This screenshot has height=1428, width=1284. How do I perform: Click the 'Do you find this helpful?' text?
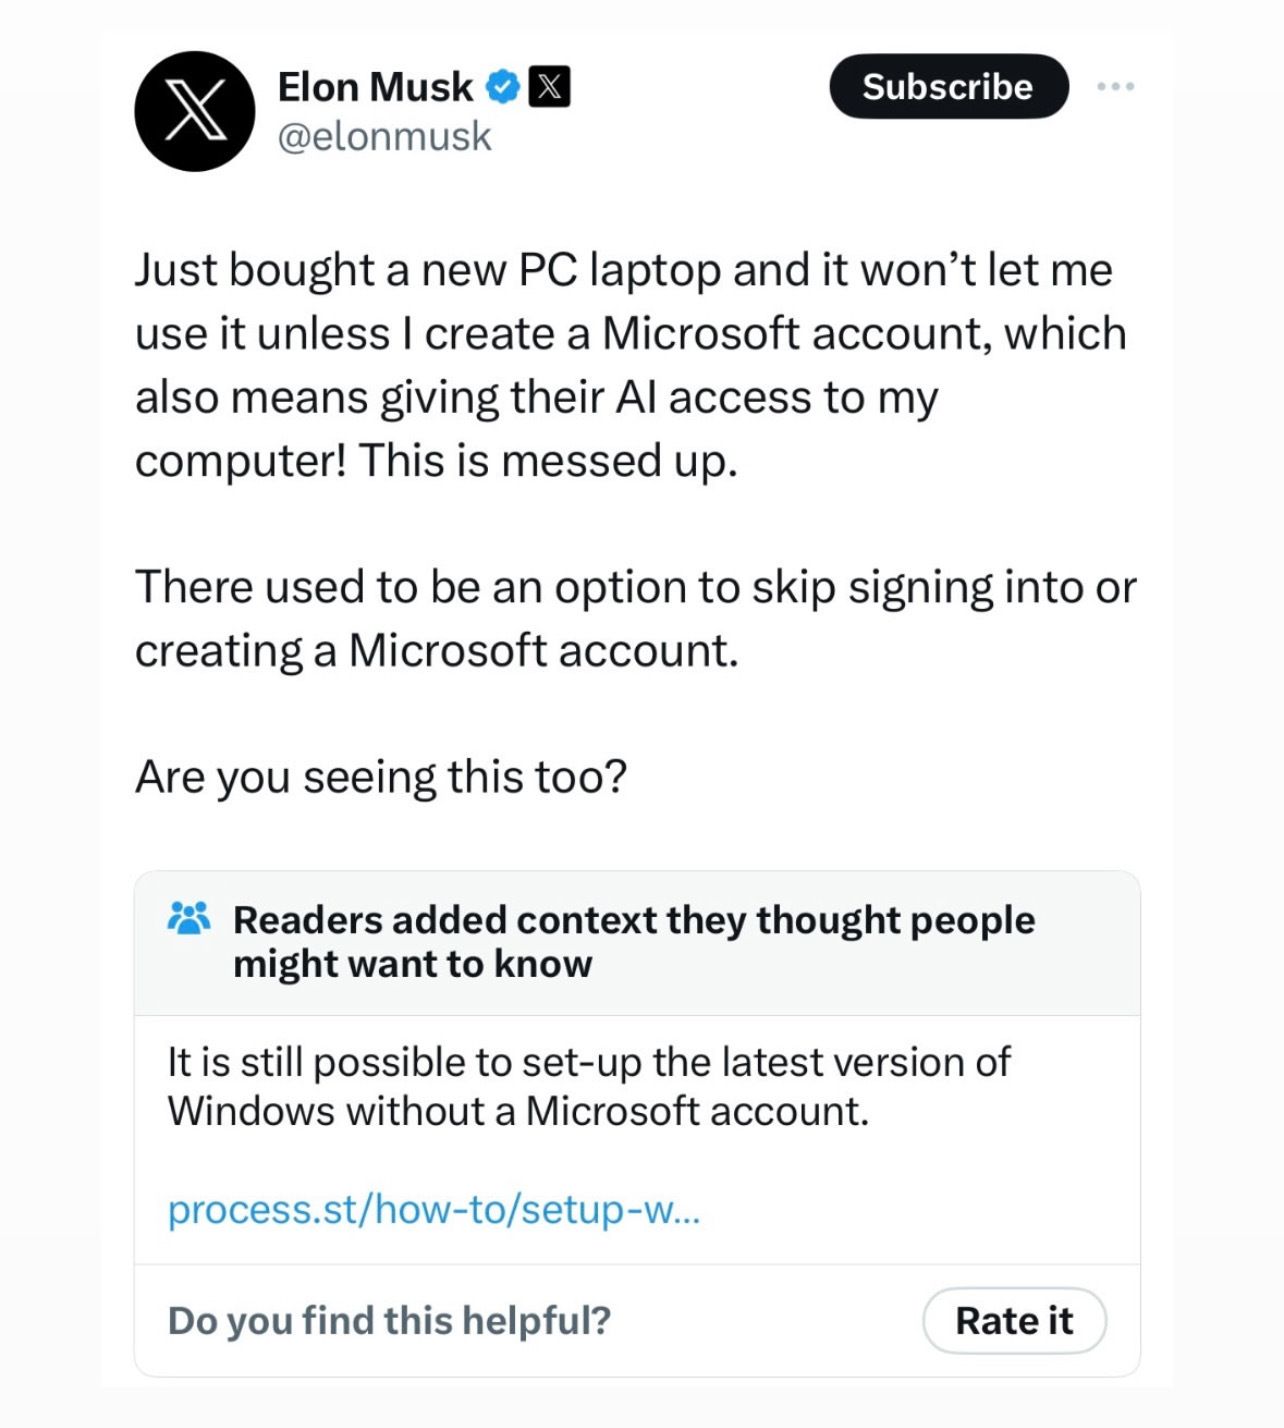389,1320
